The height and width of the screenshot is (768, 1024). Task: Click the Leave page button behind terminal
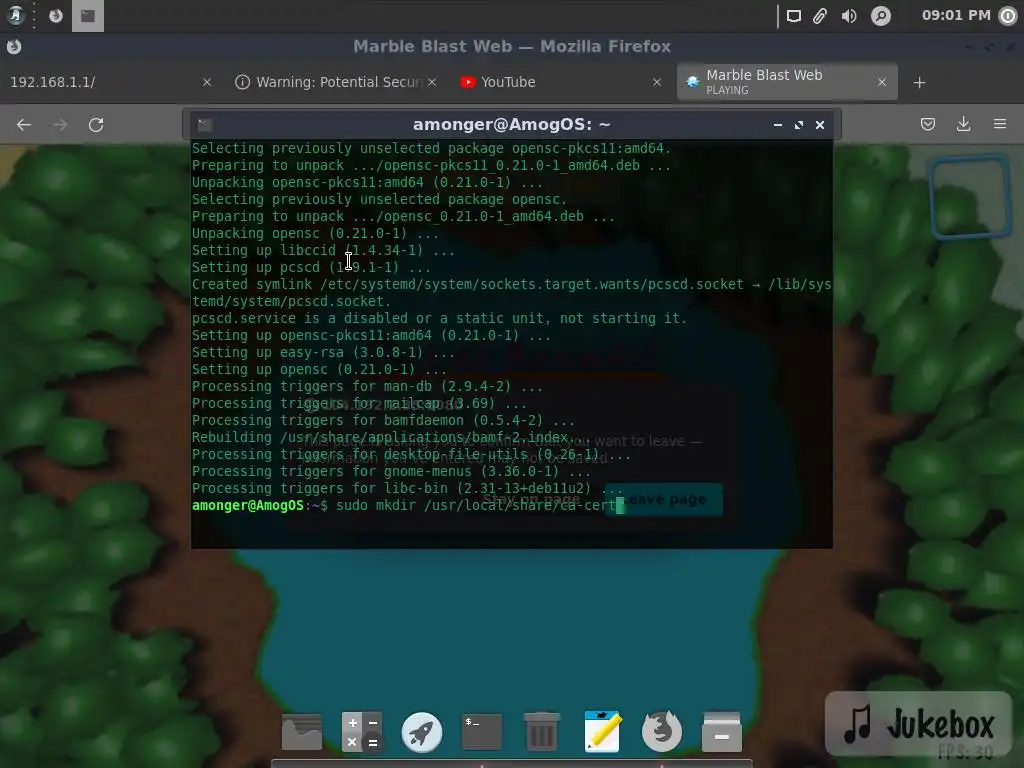666,500
